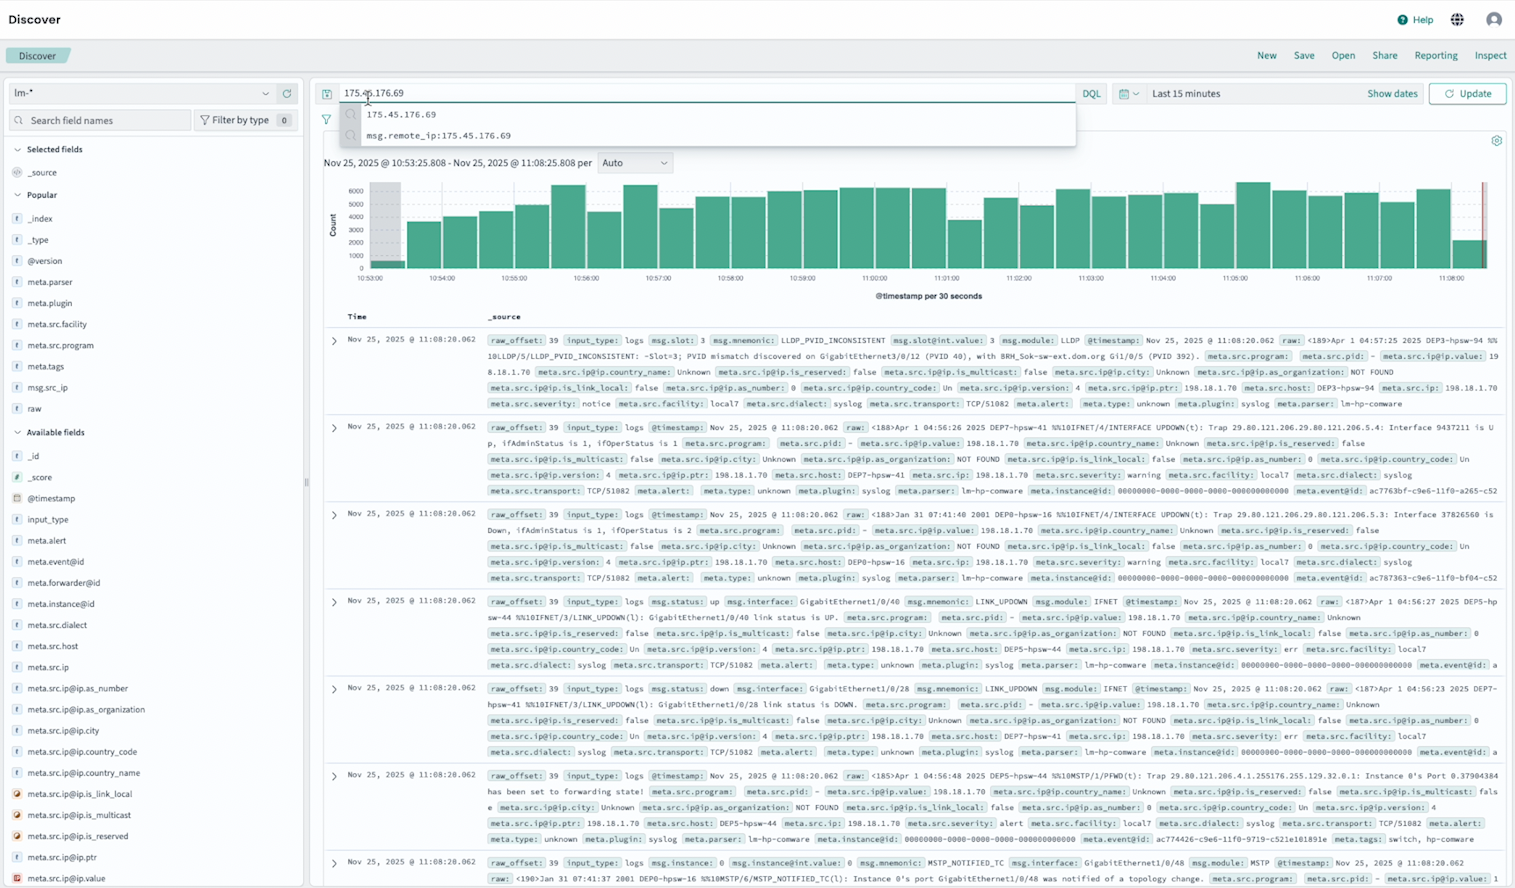Screen dimensions: 1515x888
Task: Click the _source column header
Action: 504,317
